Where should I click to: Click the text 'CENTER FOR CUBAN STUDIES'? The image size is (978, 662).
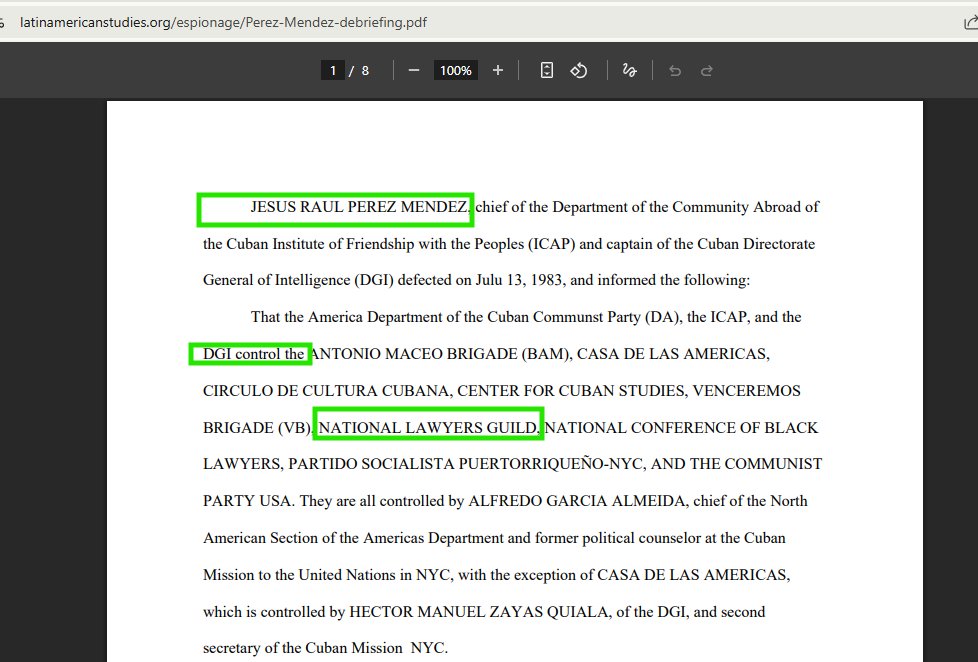click(x=571, y=391)
